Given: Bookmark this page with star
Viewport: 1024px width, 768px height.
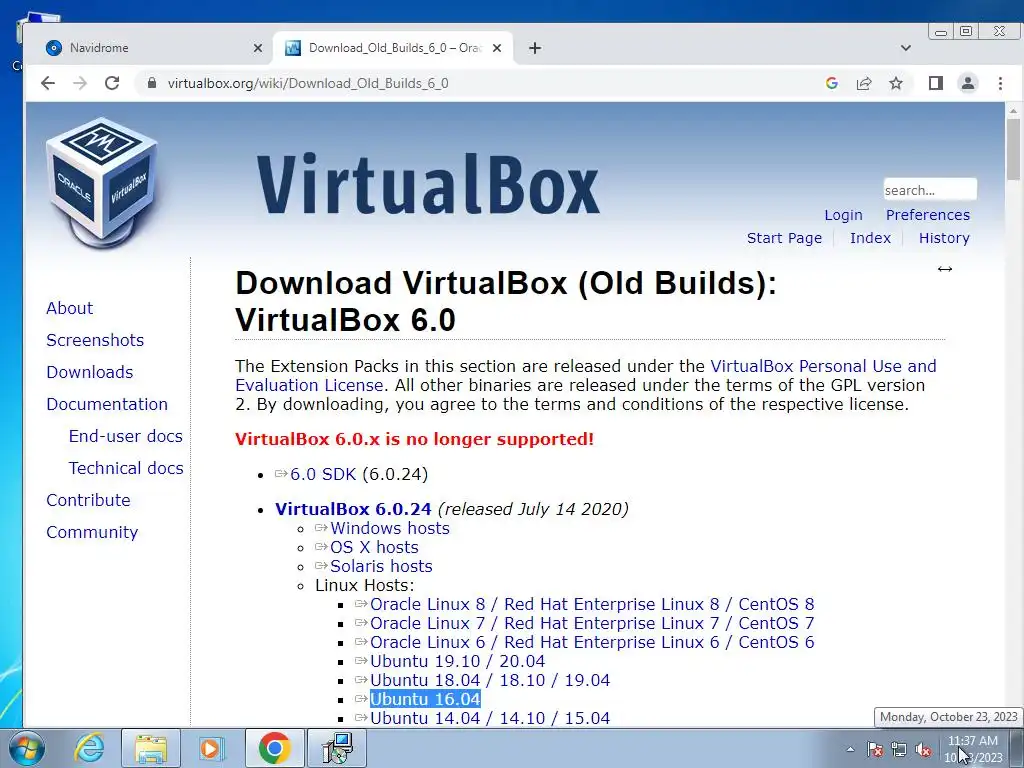Looking at the screenshot, I should (896, 83).
